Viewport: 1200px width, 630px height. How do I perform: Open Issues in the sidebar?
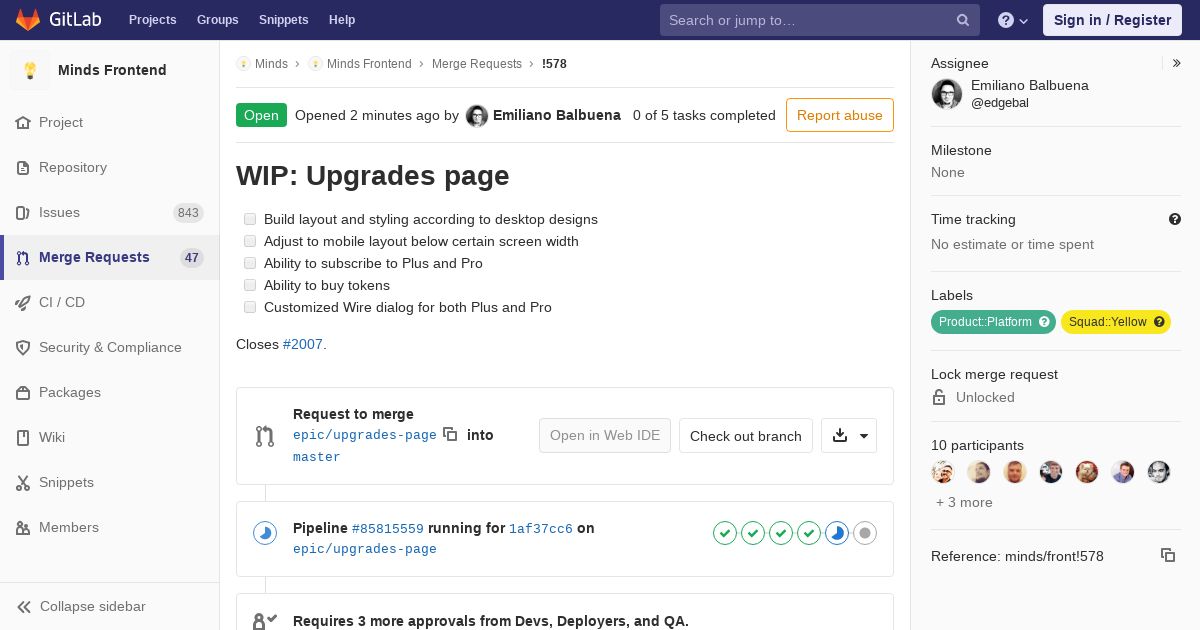[x=110, y=212]
